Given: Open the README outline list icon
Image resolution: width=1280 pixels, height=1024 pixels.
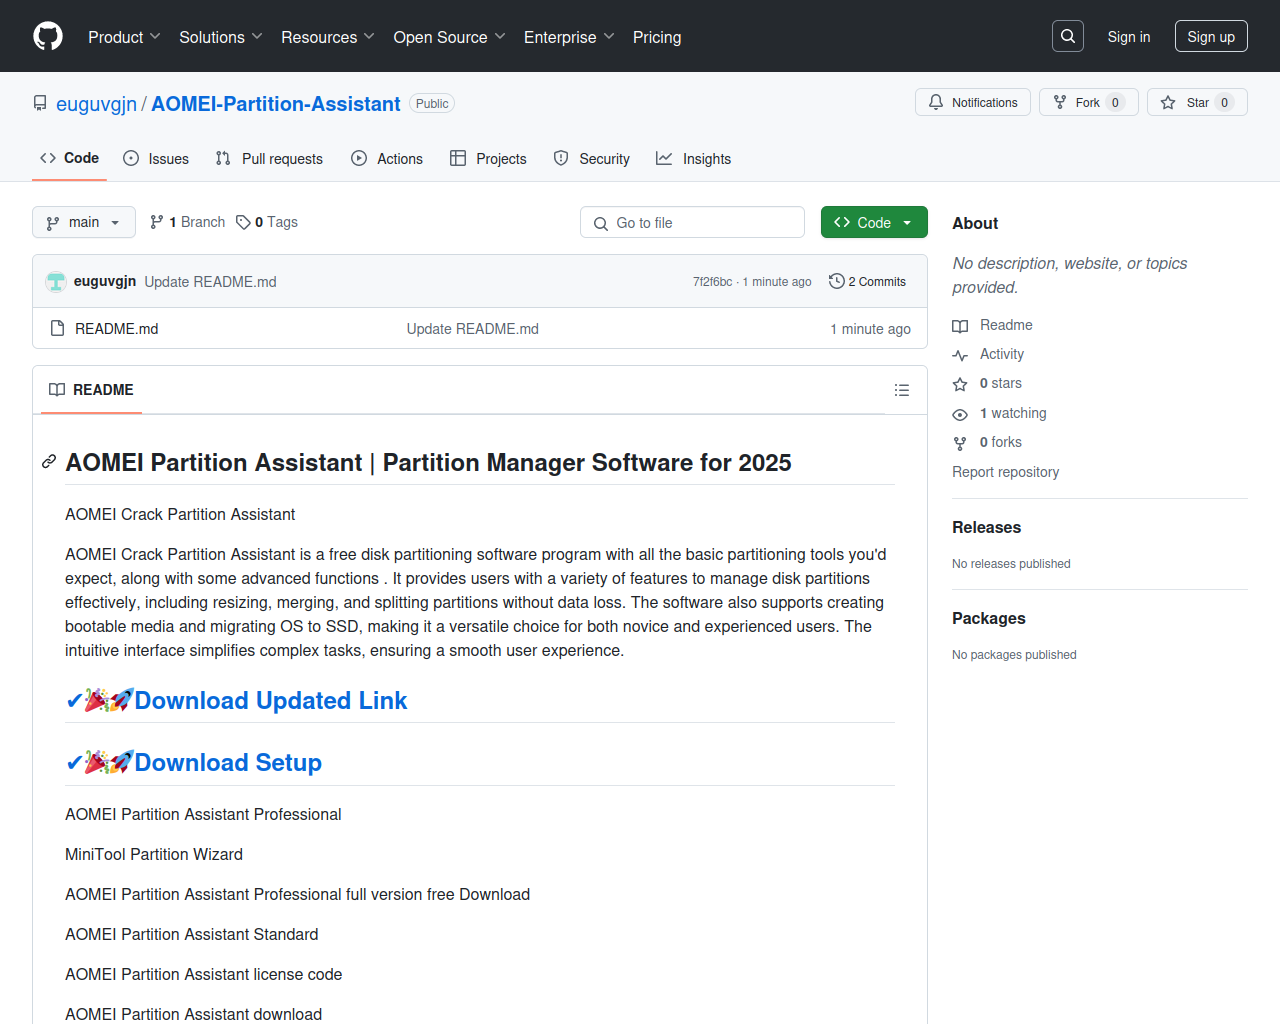Looking at the screenshot, I should pyautogui.click(x=902, y=390).
